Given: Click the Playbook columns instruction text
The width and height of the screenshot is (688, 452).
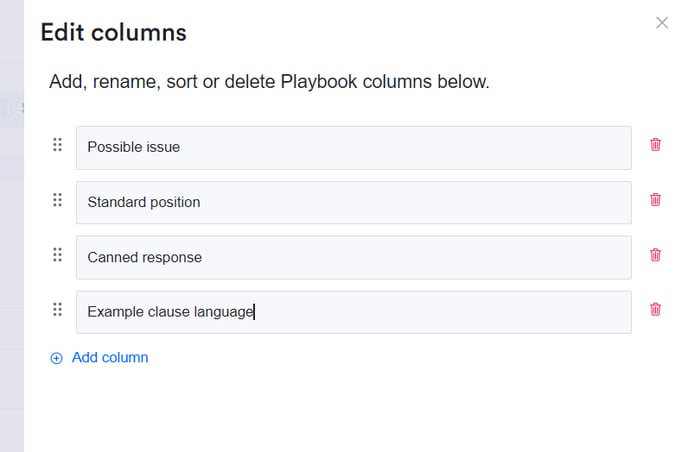Looking at the screenshot, I should point(269,82).
